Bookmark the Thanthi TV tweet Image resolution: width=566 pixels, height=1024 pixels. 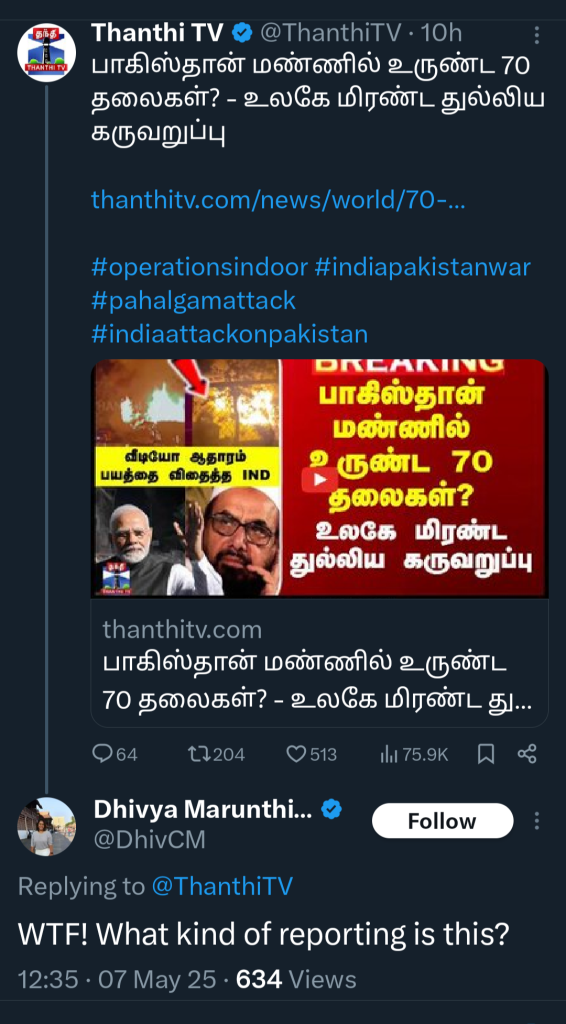coord(486,755)
